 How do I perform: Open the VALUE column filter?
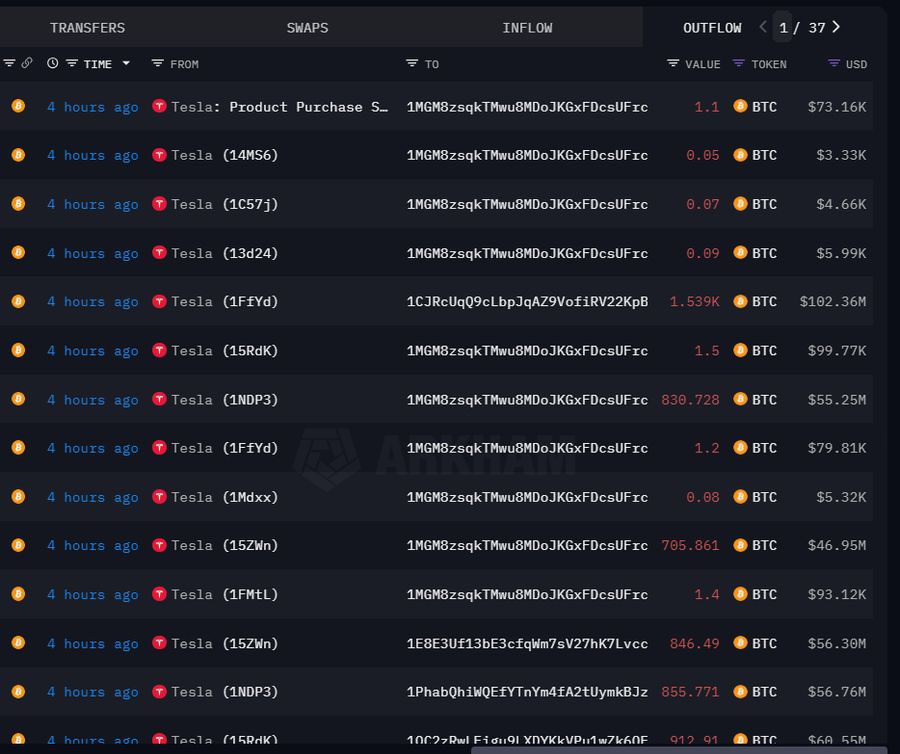[x=673, y=63]
